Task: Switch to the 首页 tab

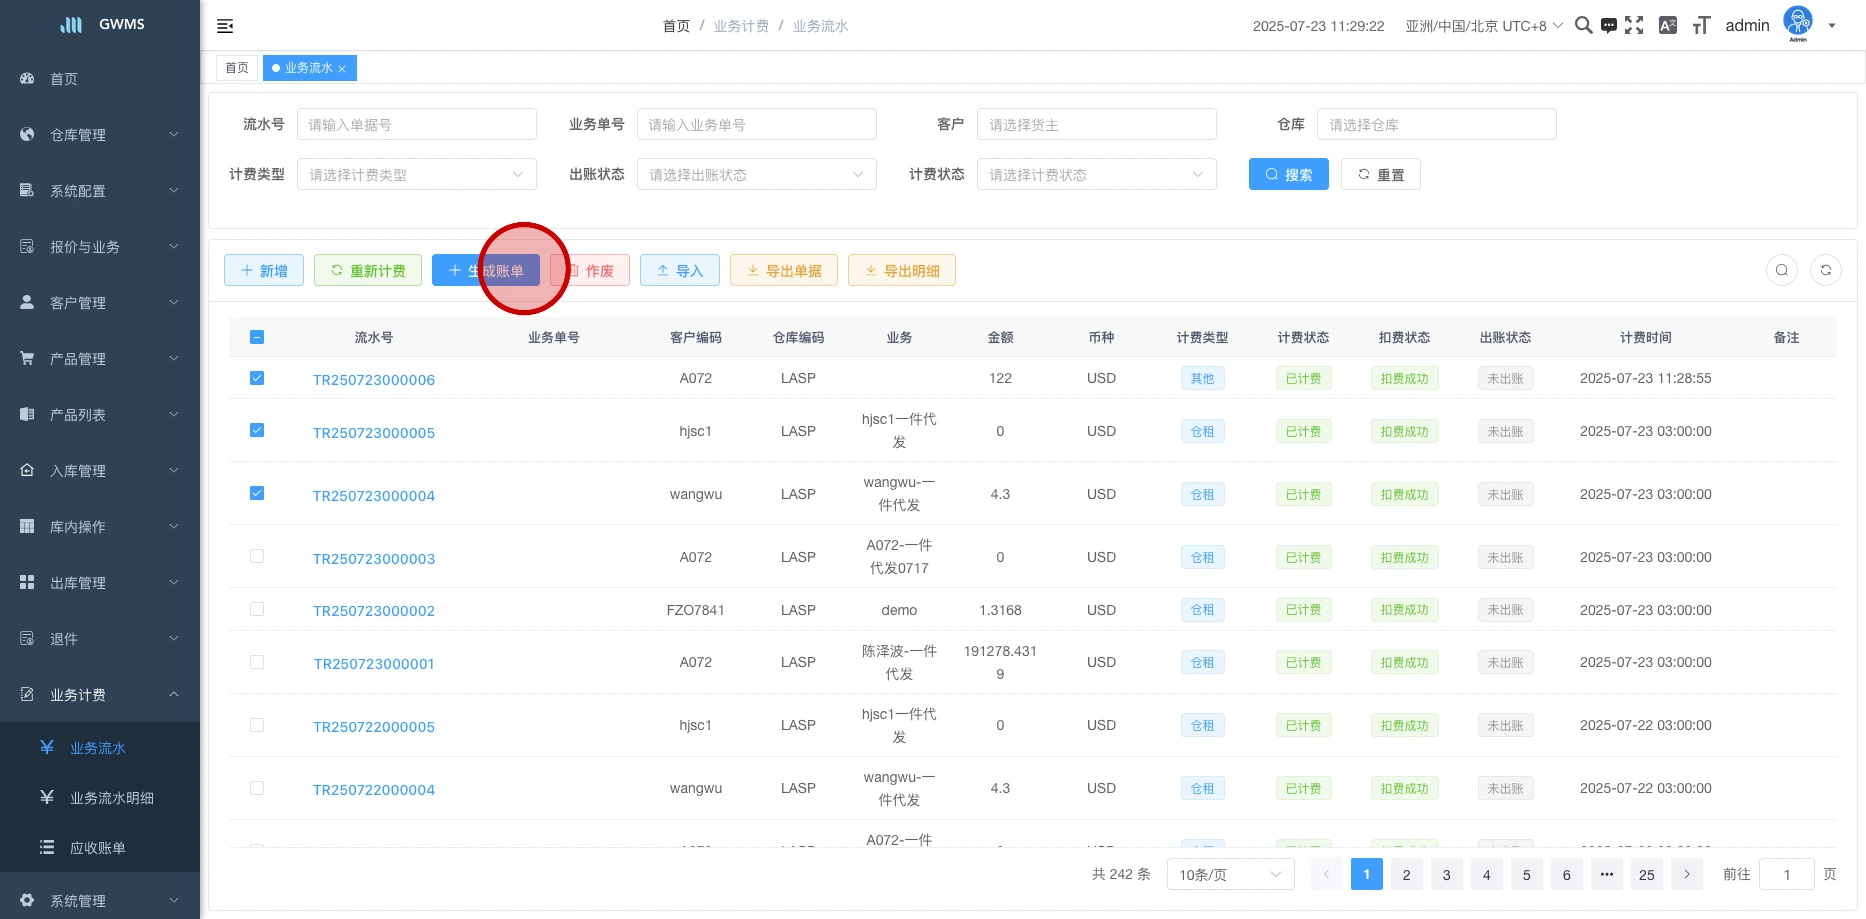Action: click(x=237, y=68)
